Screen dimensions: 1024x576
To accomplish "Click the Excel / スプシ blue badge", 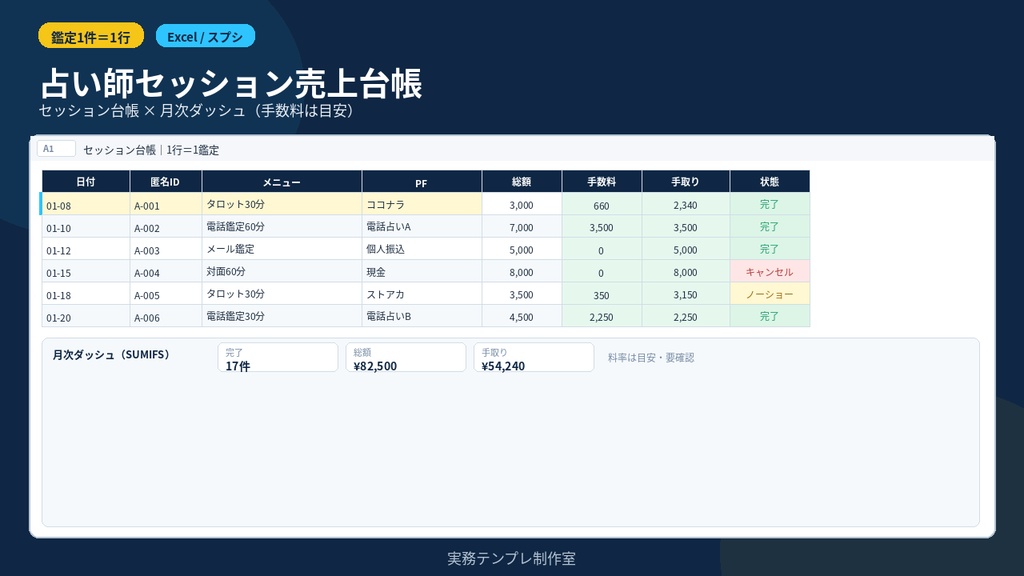I will 205,37.
